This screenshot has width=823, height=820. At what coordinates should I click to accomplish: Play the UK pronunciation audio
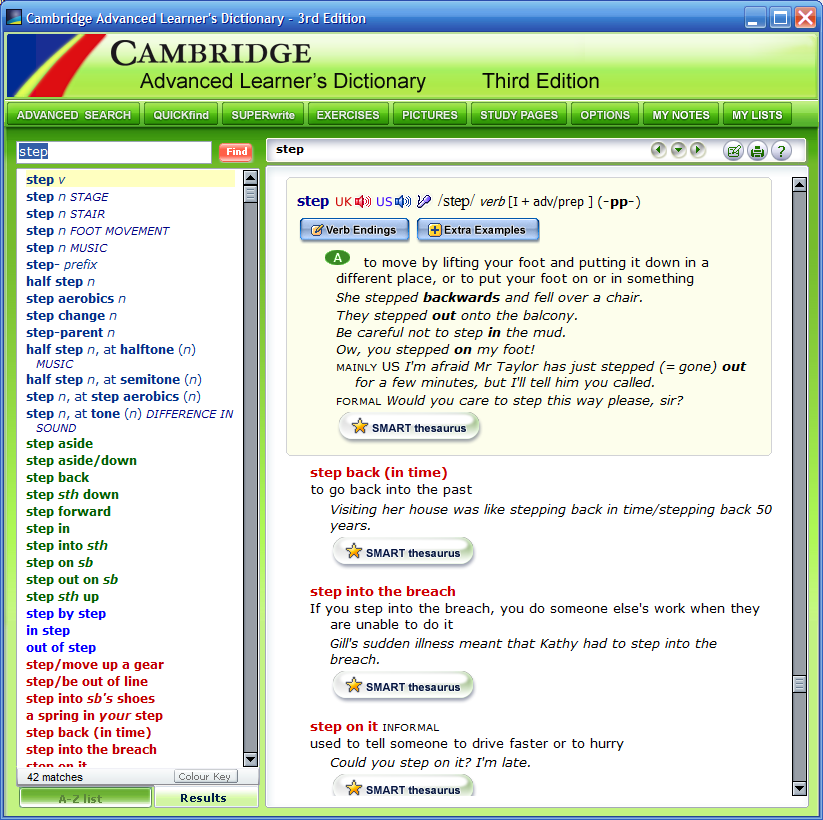click(363, 202)
